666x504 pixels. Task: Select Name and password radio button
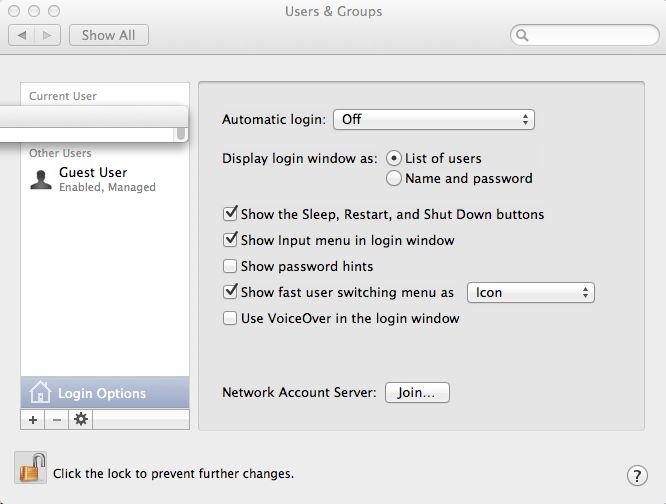(394, 178)
